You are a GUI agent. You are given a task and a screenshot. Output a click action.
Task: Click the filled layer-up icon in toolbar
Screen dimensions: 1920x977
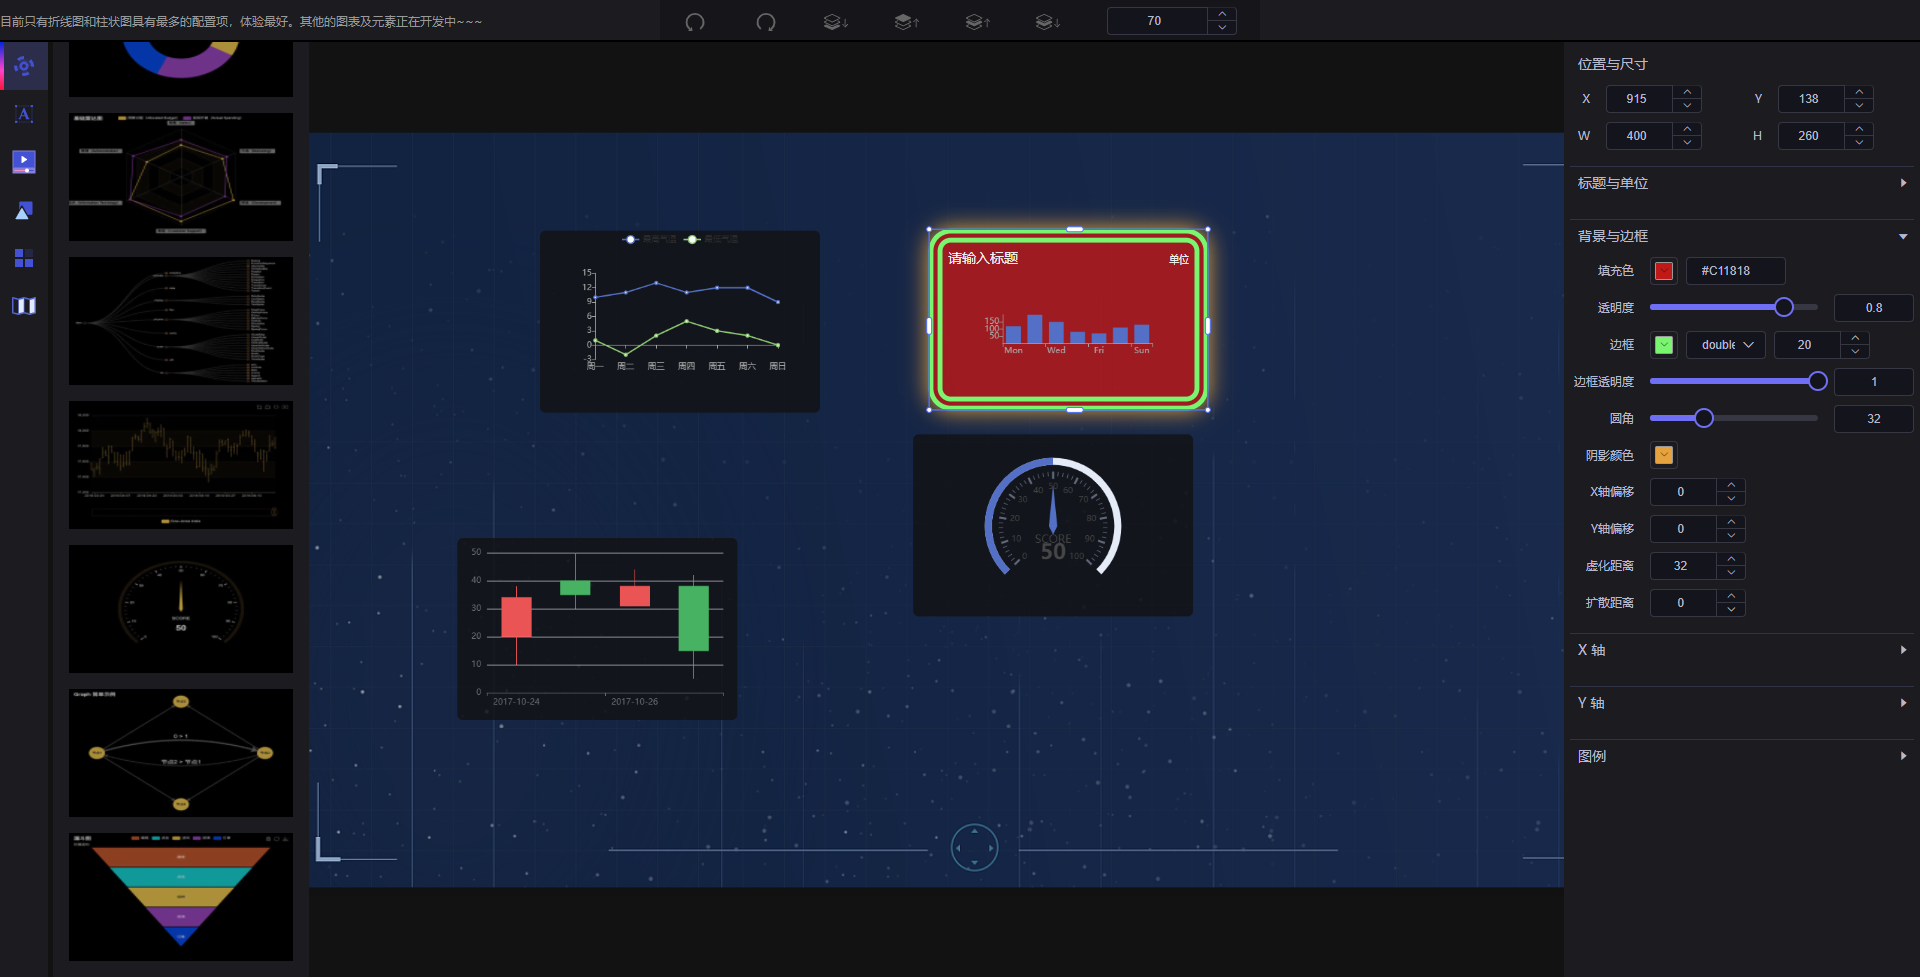[907, 22]
